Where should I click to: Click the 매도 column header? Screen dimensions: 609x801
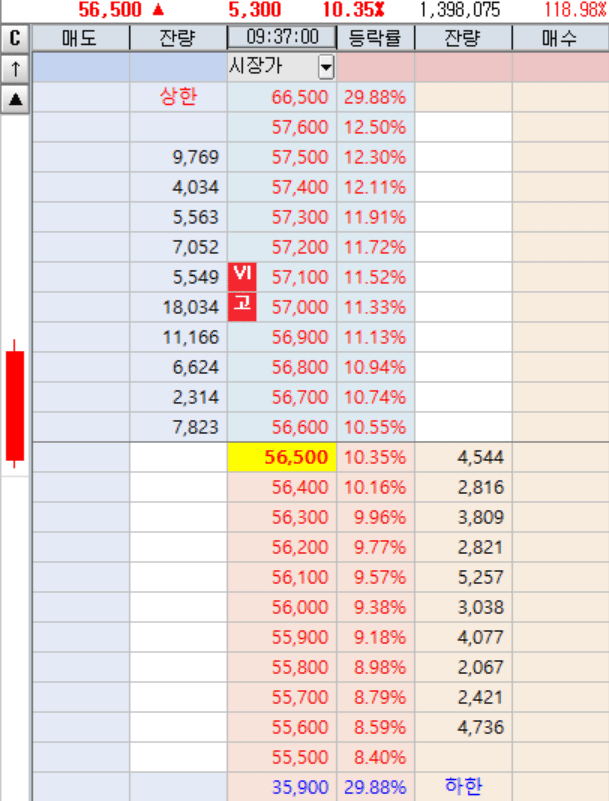pyautogui.click(x=80, y=38)
